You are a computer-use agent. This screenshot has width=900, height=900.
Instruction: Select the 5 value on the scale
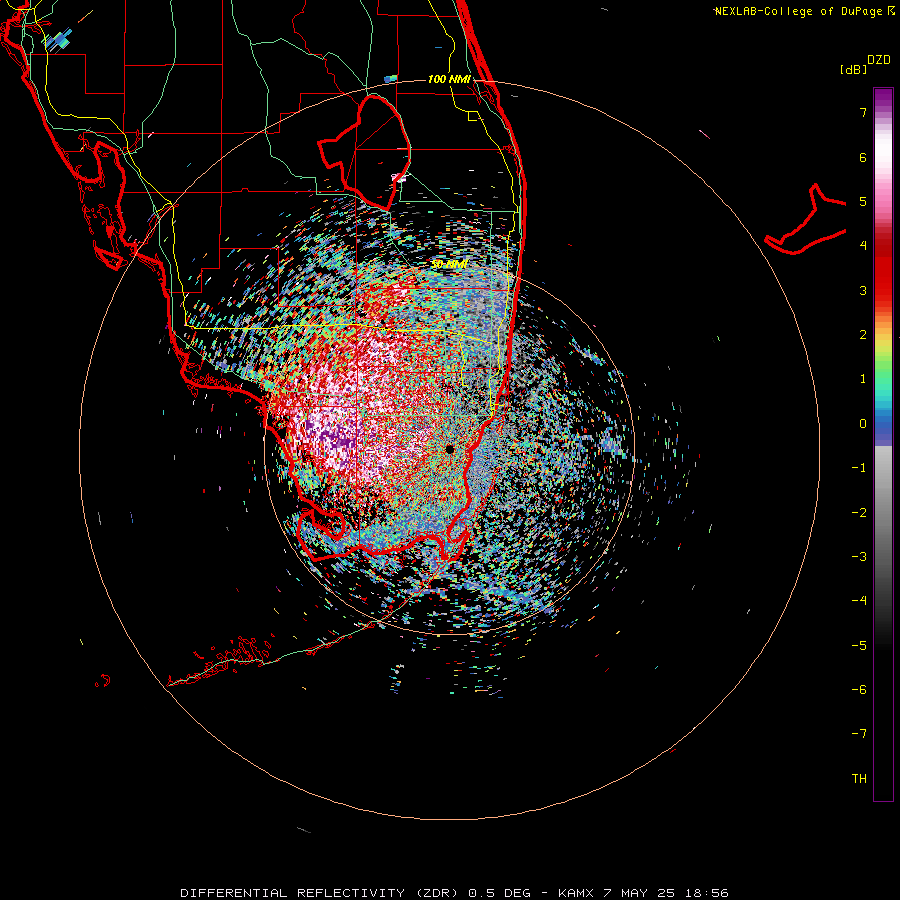pos(863,201)
